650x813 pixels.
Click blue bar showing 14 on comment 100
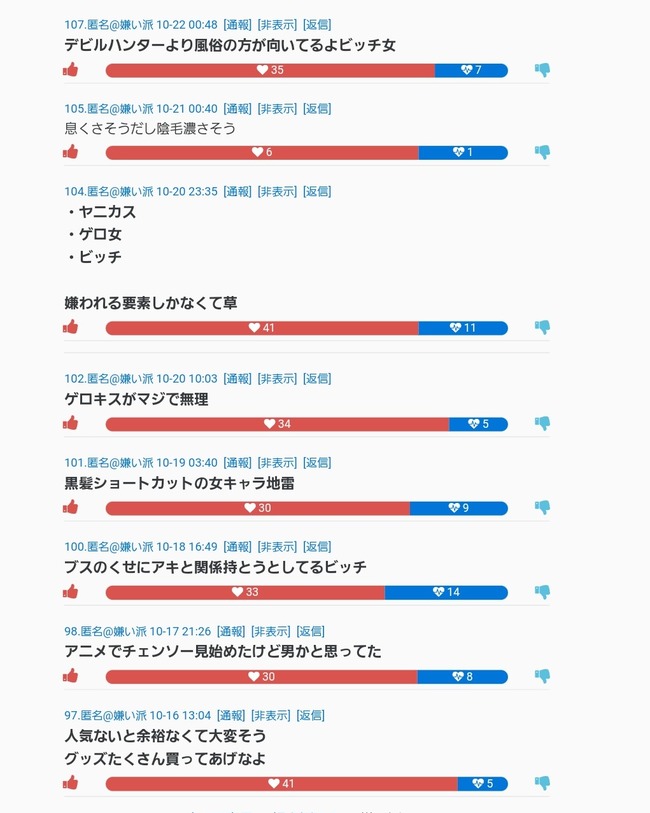tap(446, 592)
